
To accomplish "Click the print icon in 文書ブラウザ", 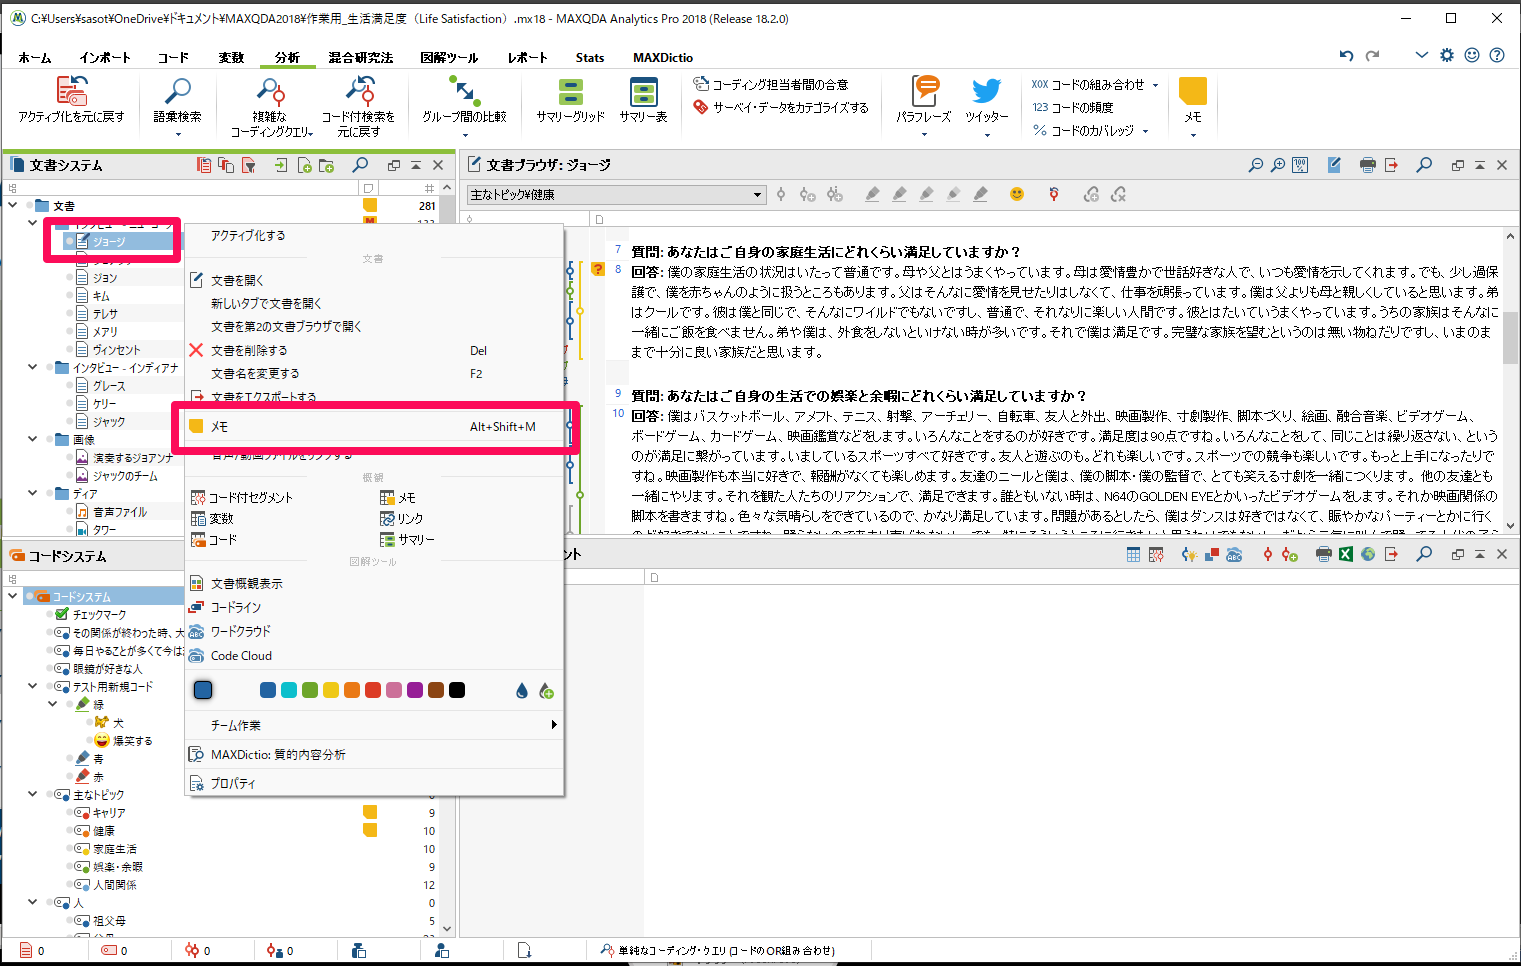I will tap(1368, 165).
